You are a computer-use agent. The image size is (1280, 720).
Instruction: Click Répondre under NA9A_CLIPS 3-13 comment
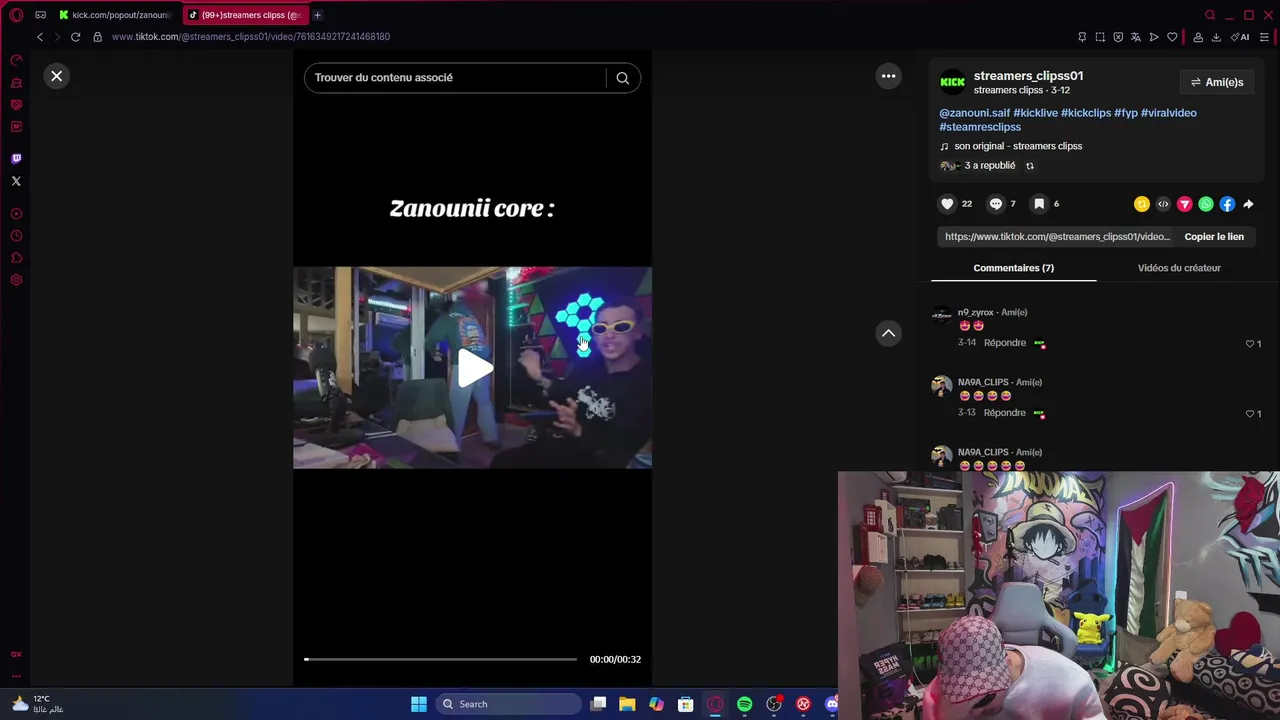(1005, 413)
